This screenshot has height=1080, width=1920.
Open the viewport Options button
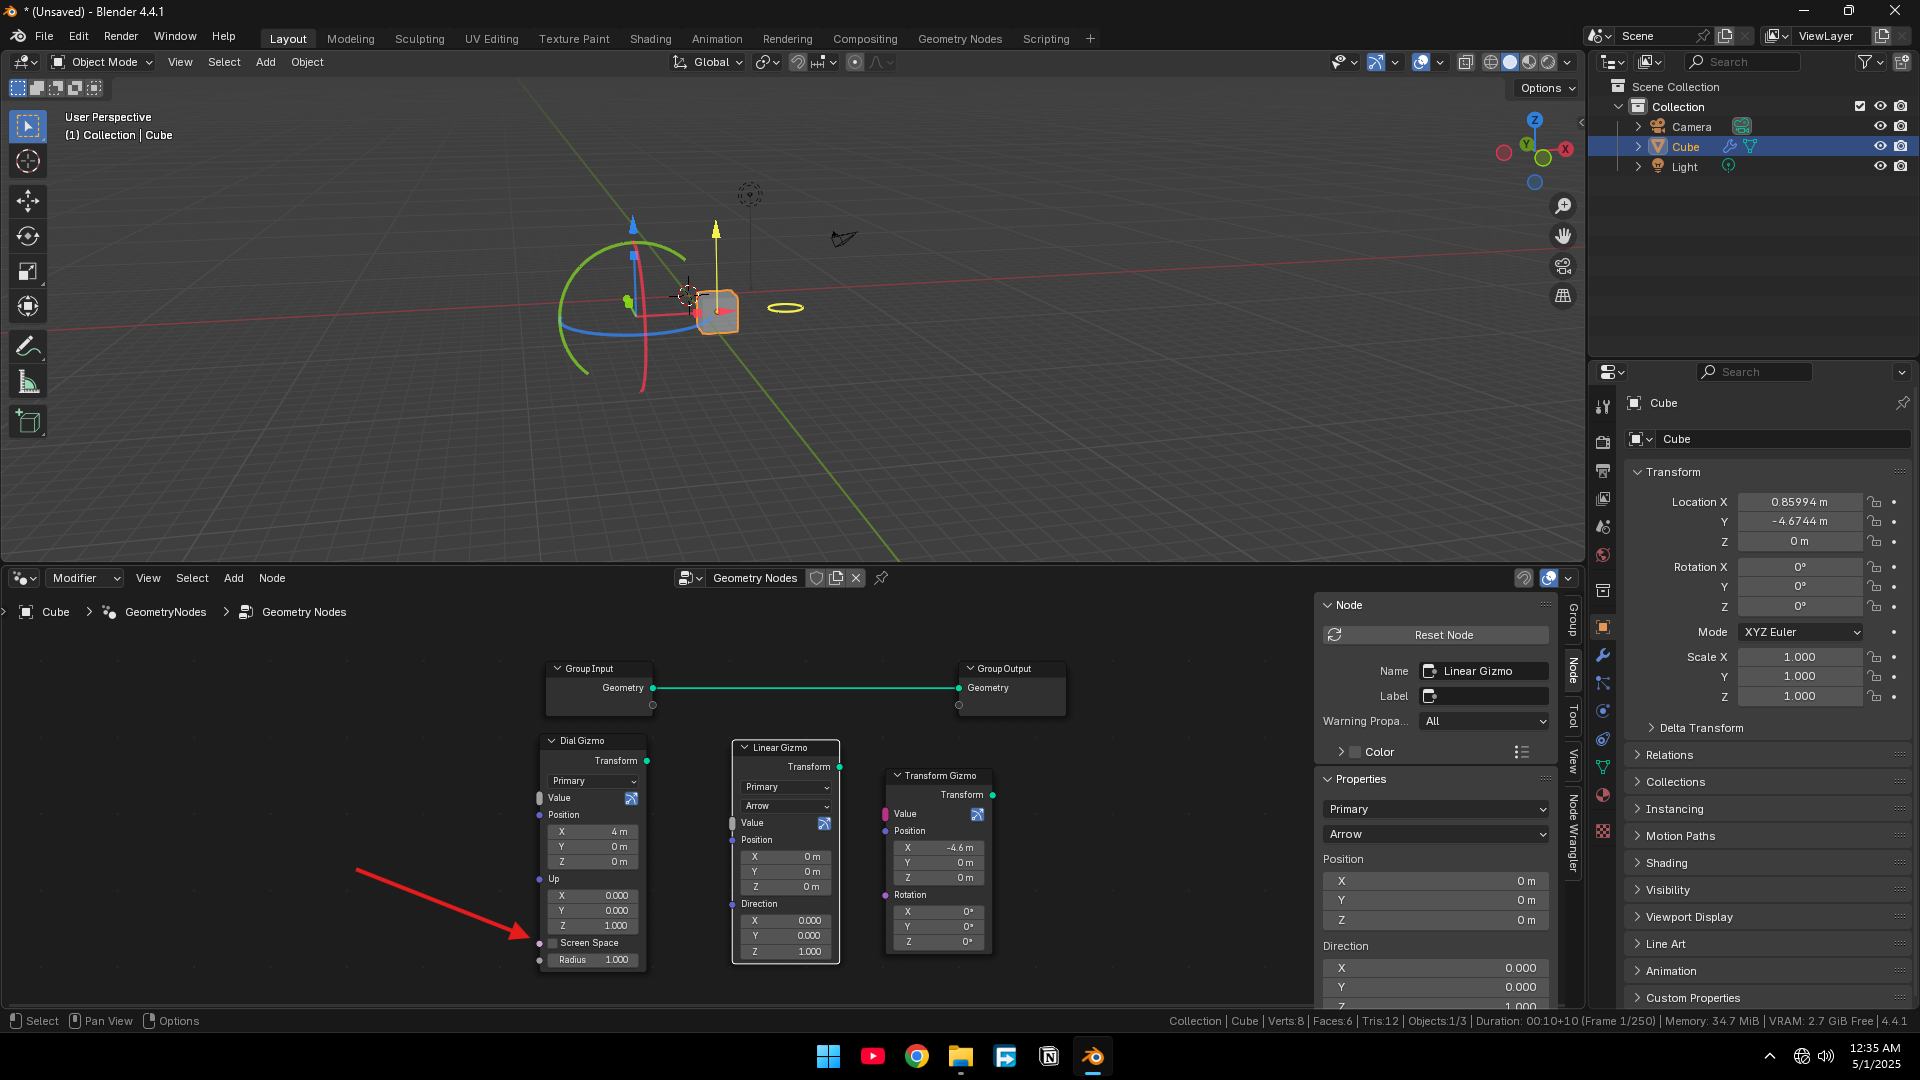[1548, 88]
